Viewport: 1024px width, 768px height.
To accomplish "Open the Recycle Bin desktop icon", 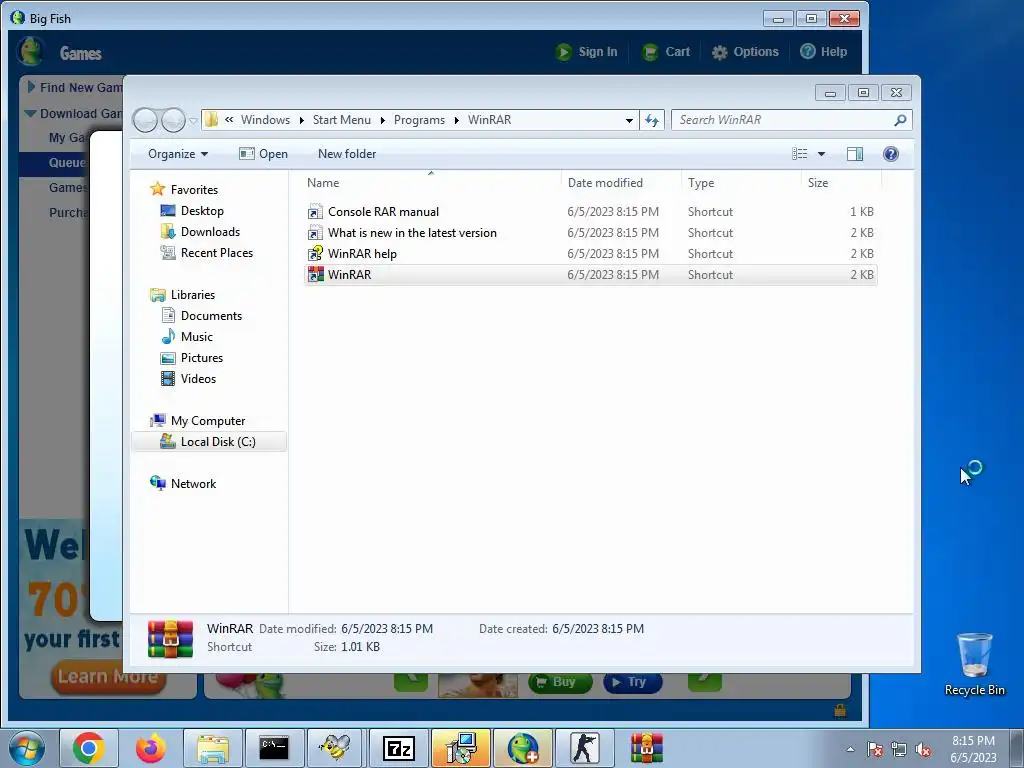I will (974, 664).
